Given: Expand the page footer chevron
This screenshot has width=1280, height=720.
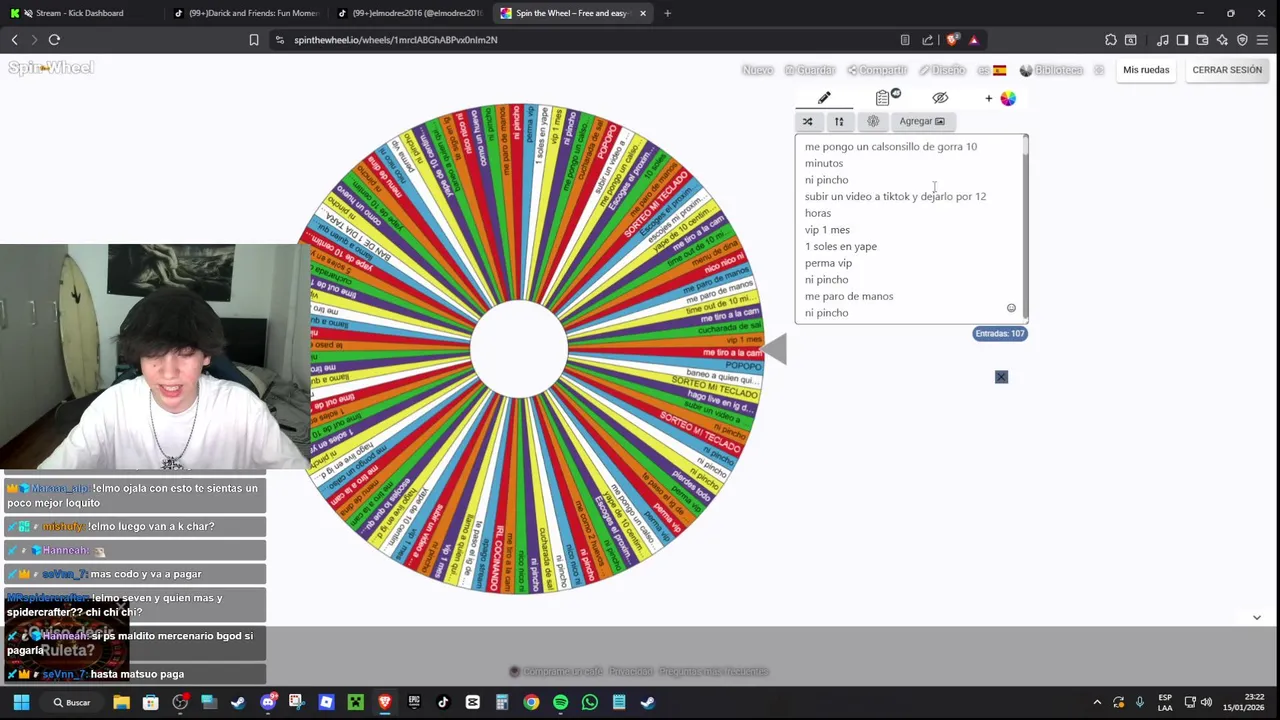Looking at the screenshot, I should click(x=1257, y=617).
